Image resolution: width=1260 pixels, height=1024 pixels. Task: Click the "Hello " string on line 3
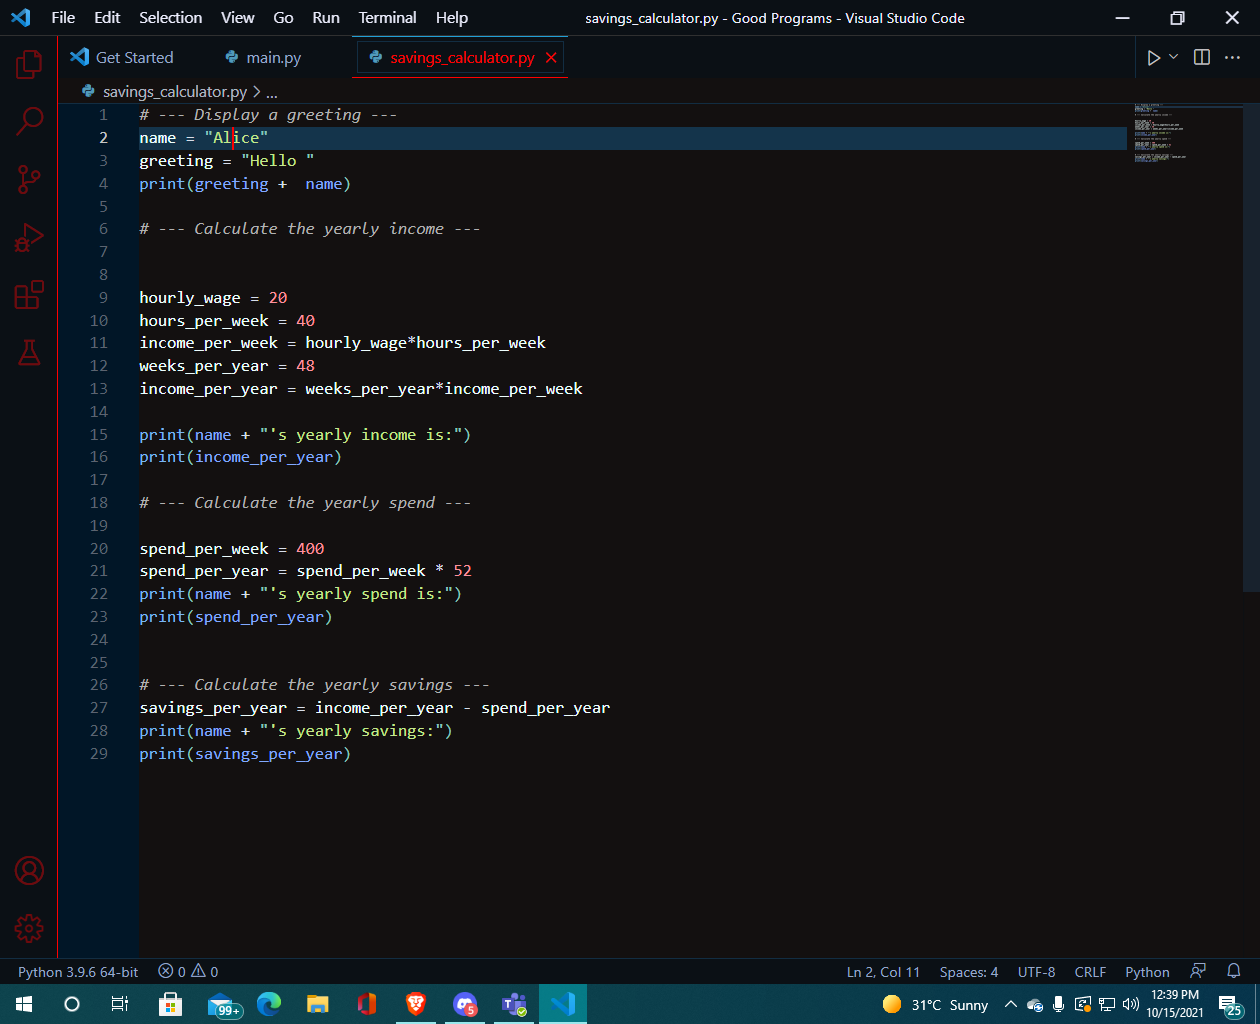tap(278, 161)
